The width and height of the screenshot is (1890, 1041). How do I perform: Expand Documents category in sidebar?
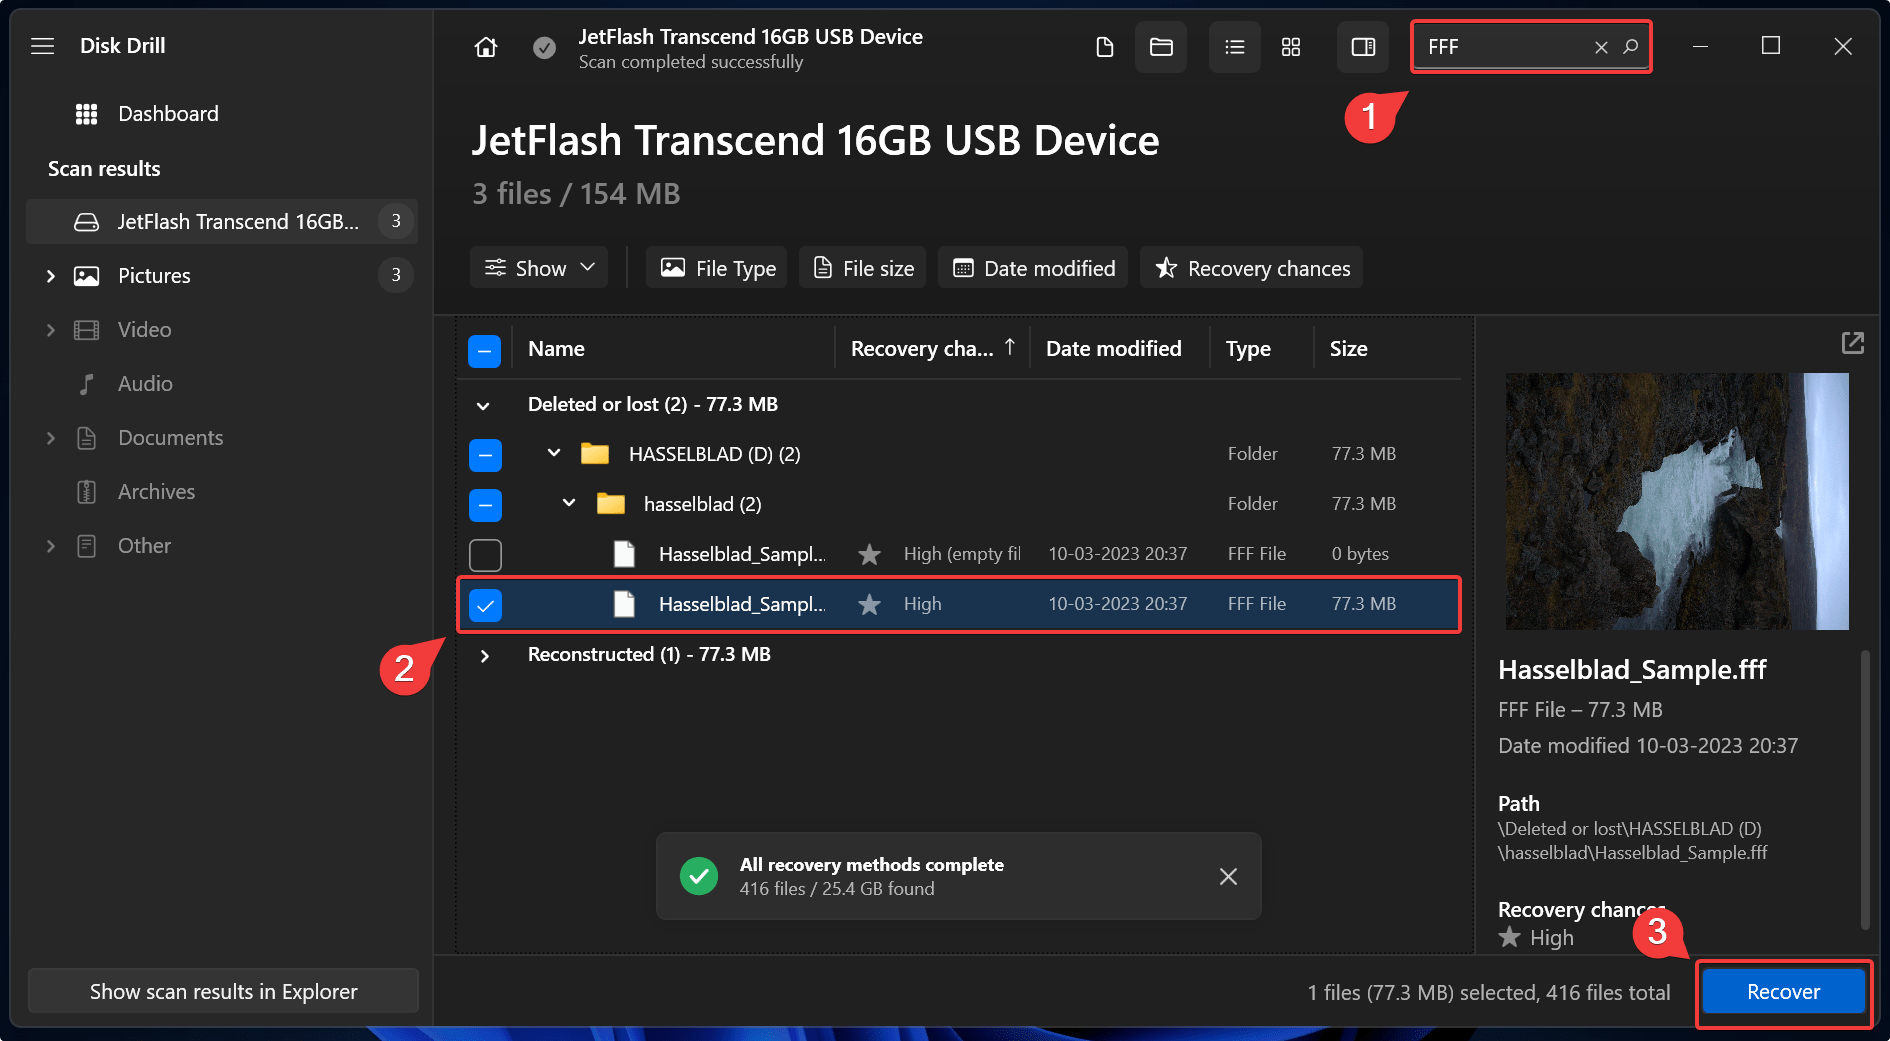(x=50, y=438)
